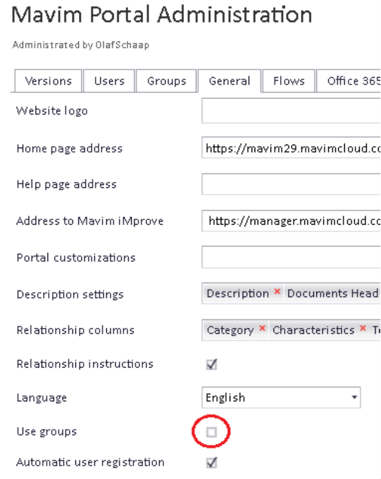Click the Description tag label
The width and height of the screenshot is (381, 479).
[238, 293]
